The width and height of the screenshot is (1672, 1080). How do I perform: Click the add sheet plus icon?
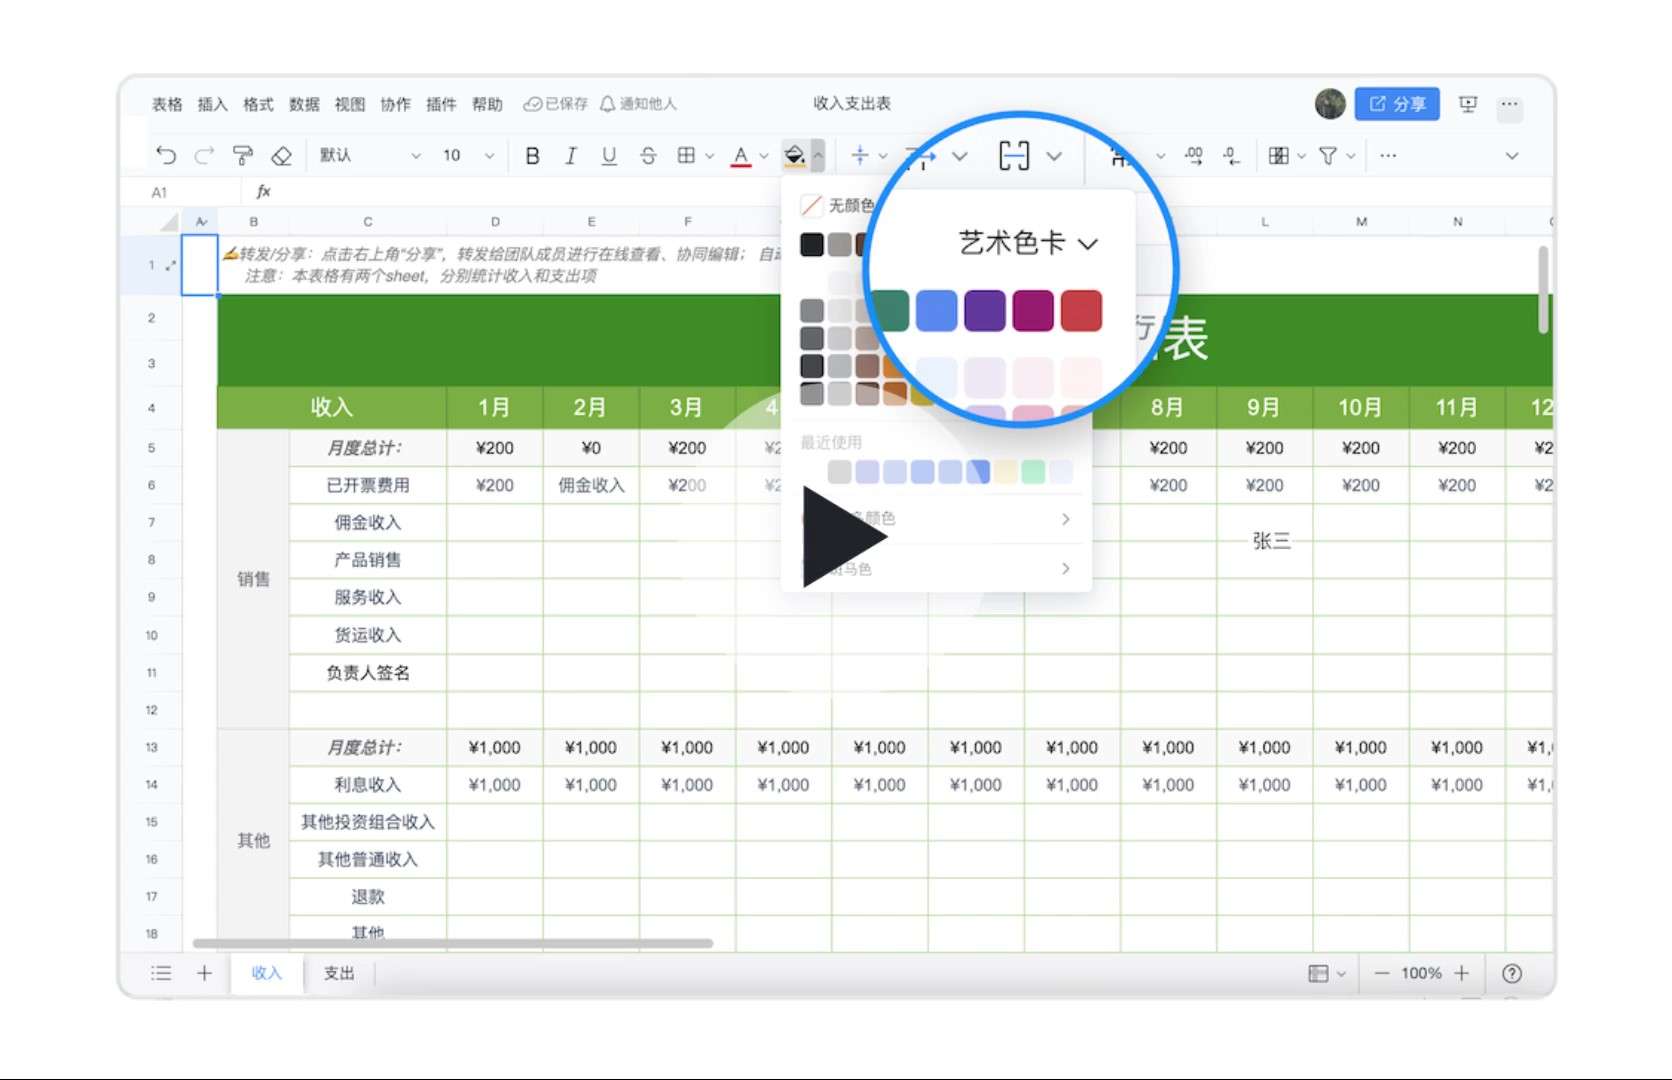coord(204,973)
